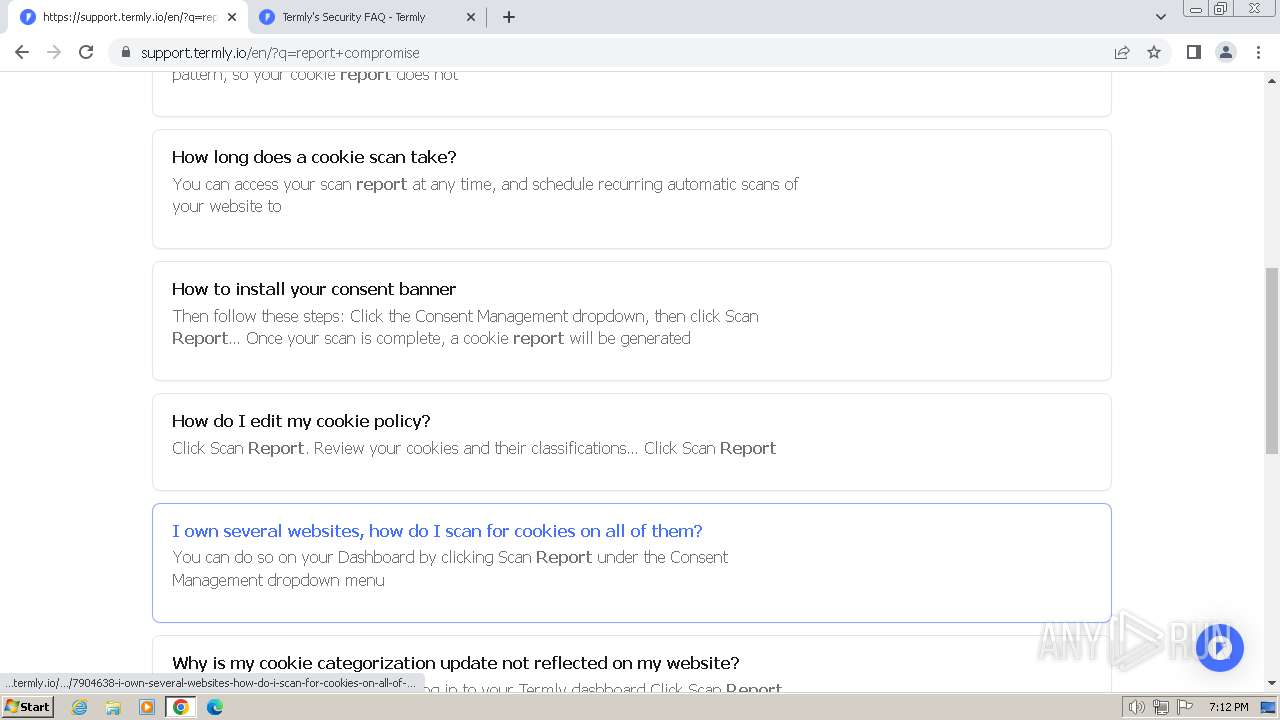Click the browser forward arrow
Viewport: 1280px width, 720px height.
[x=54, y=52]
